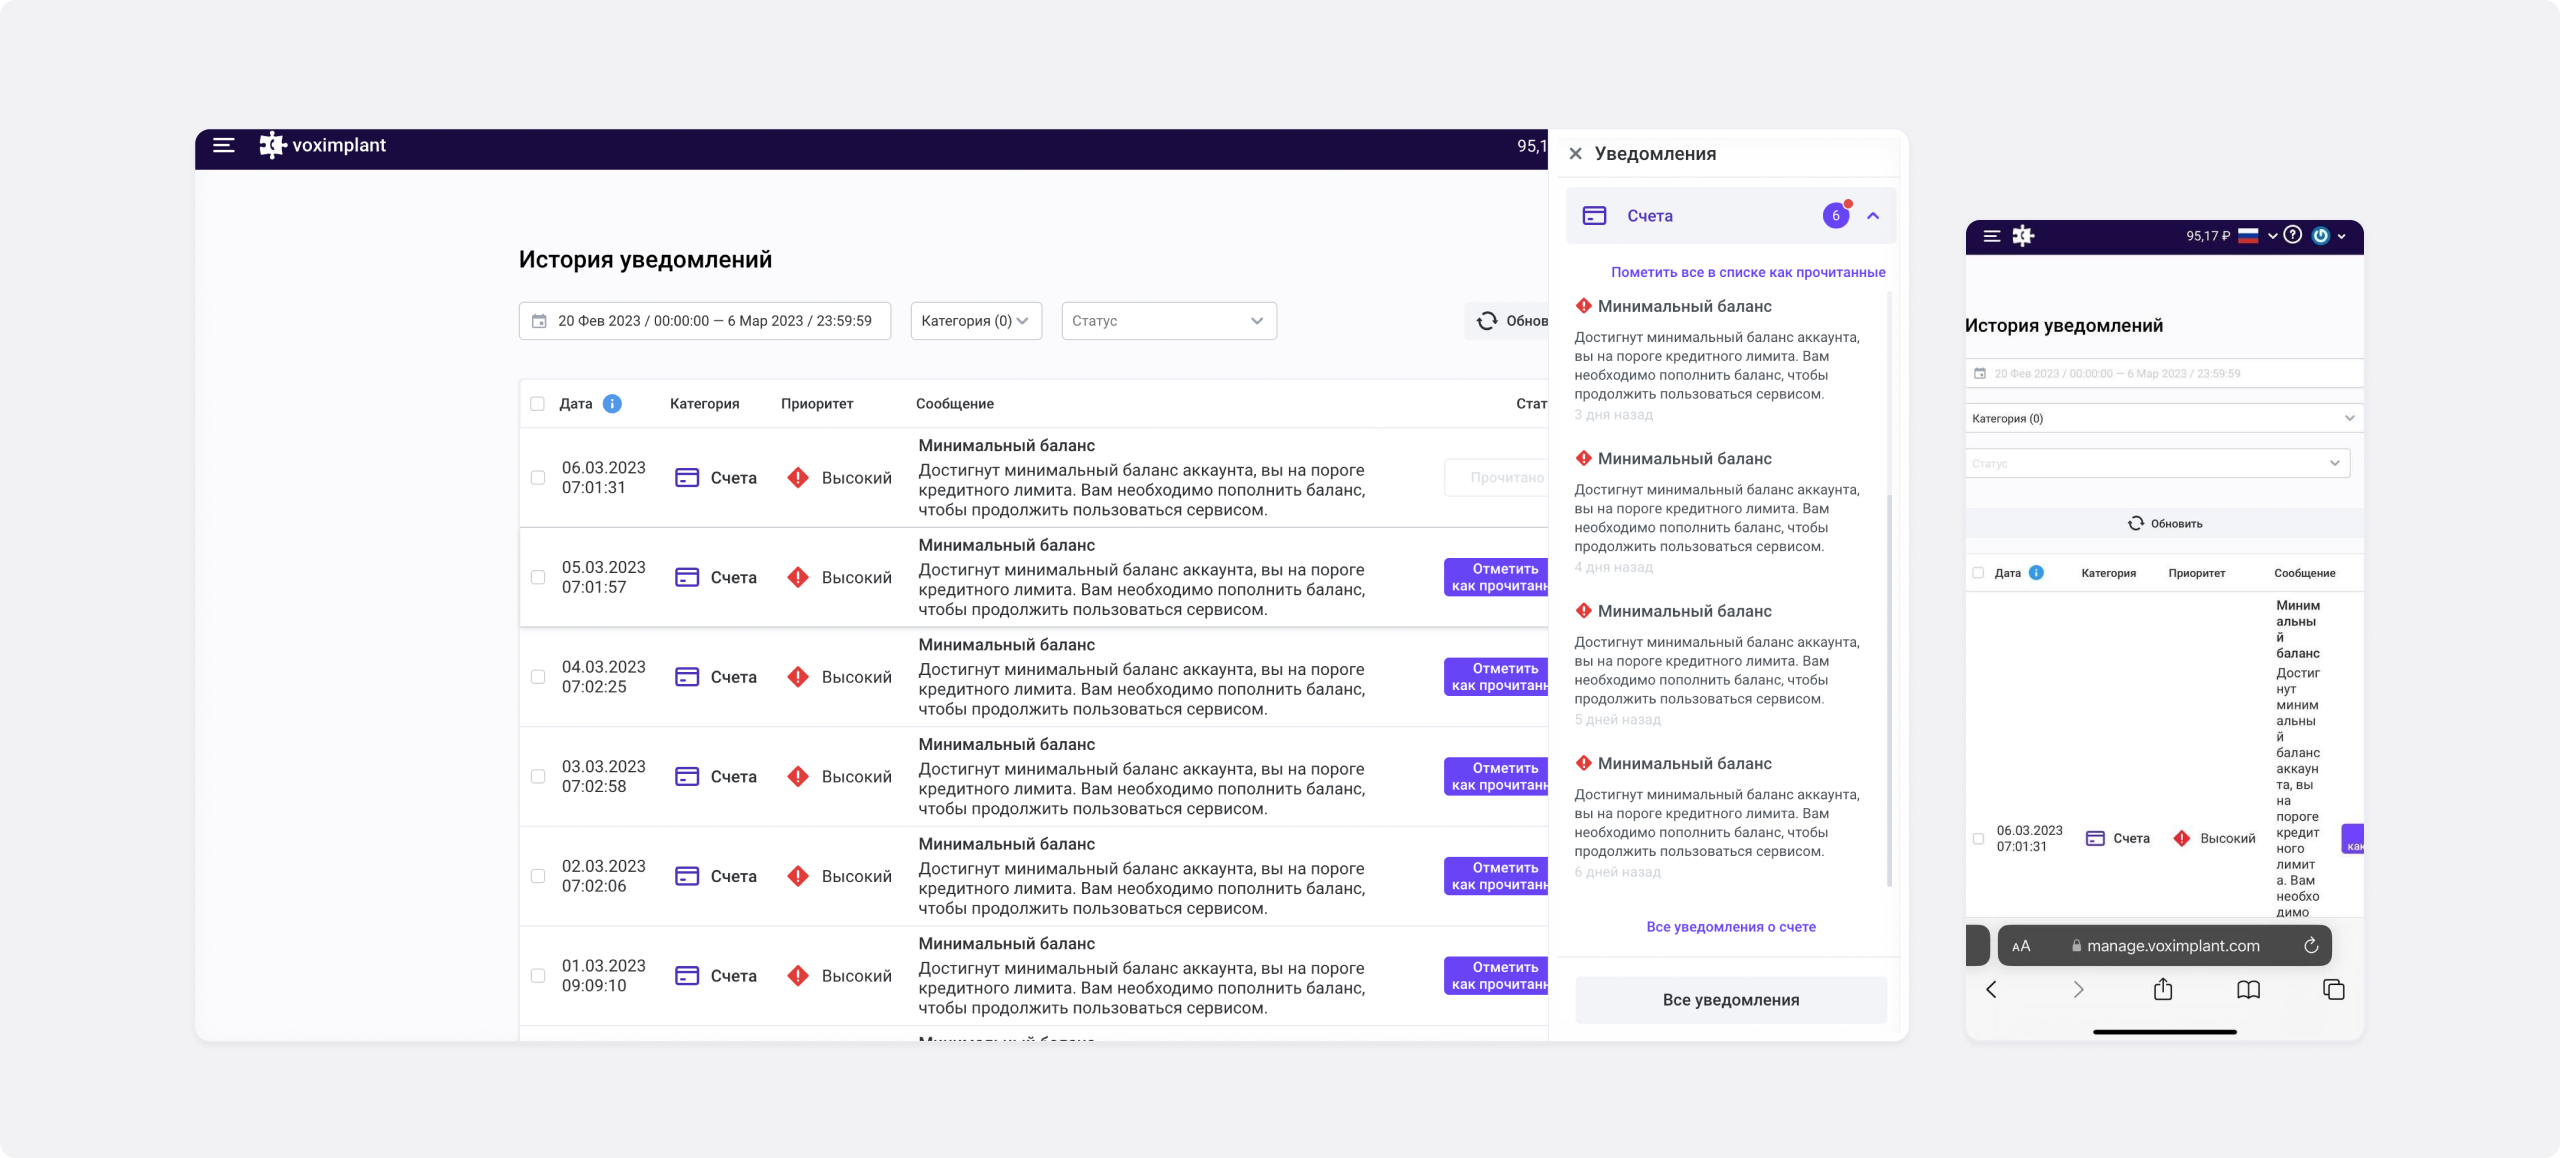Open the Категория (0) dropdown on desktop
This screenshot has width=2560, height=1158.
[x=975, y=321]
